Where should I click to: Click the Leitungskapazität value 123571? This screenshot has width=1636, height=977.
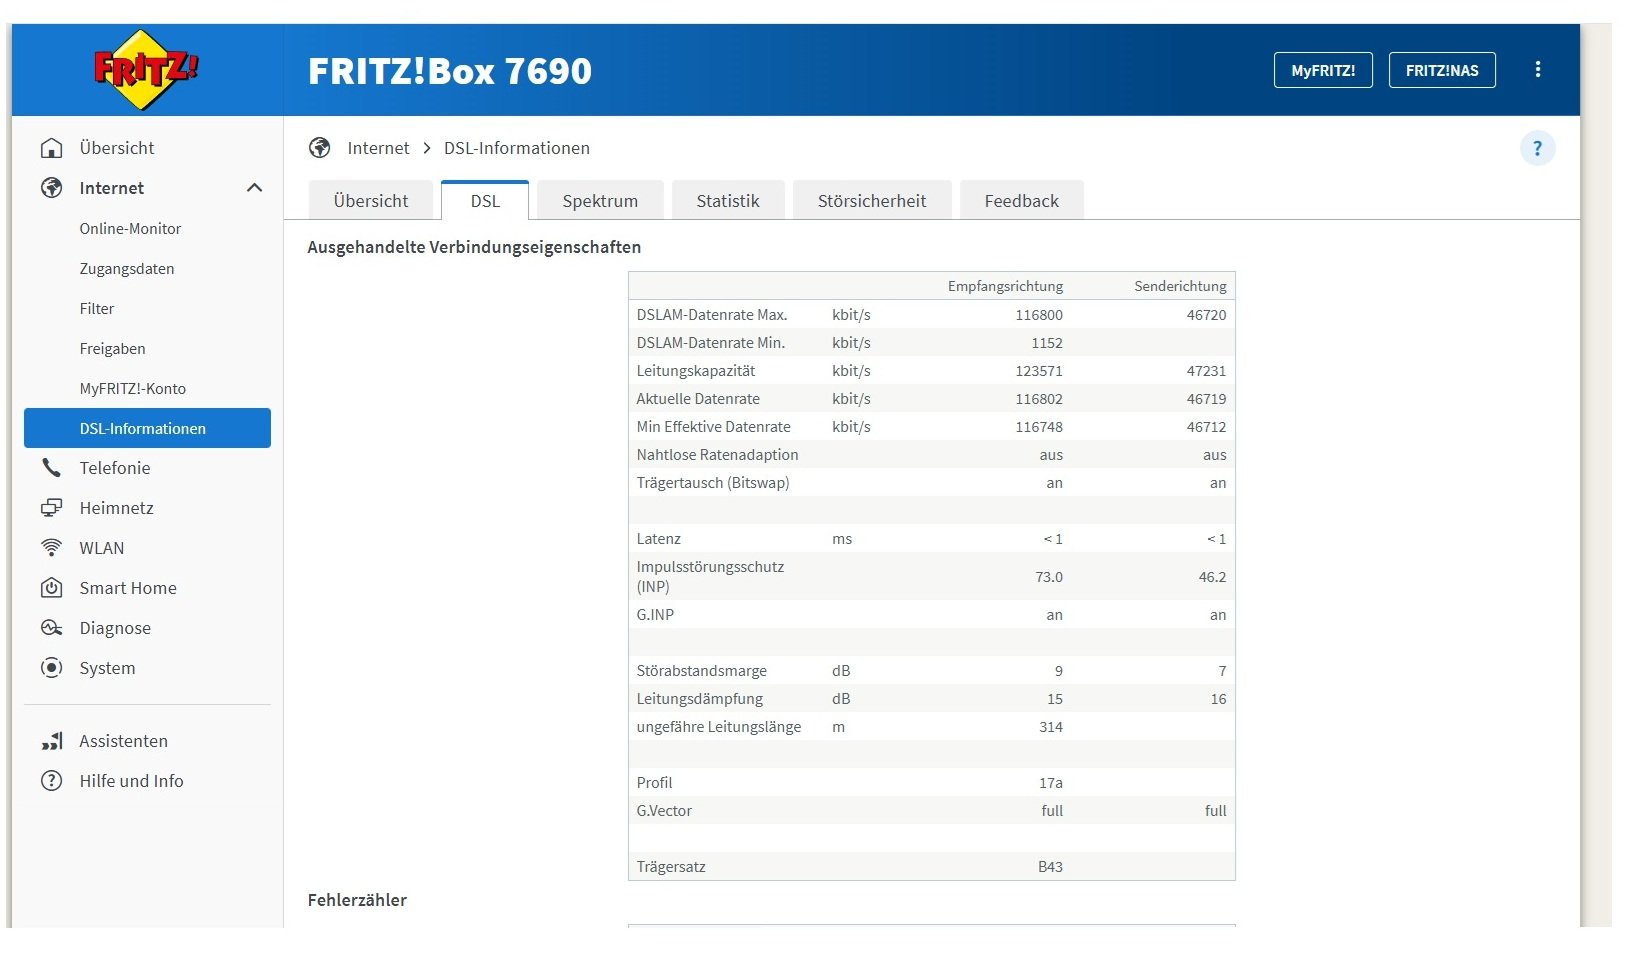point(1039,370)
